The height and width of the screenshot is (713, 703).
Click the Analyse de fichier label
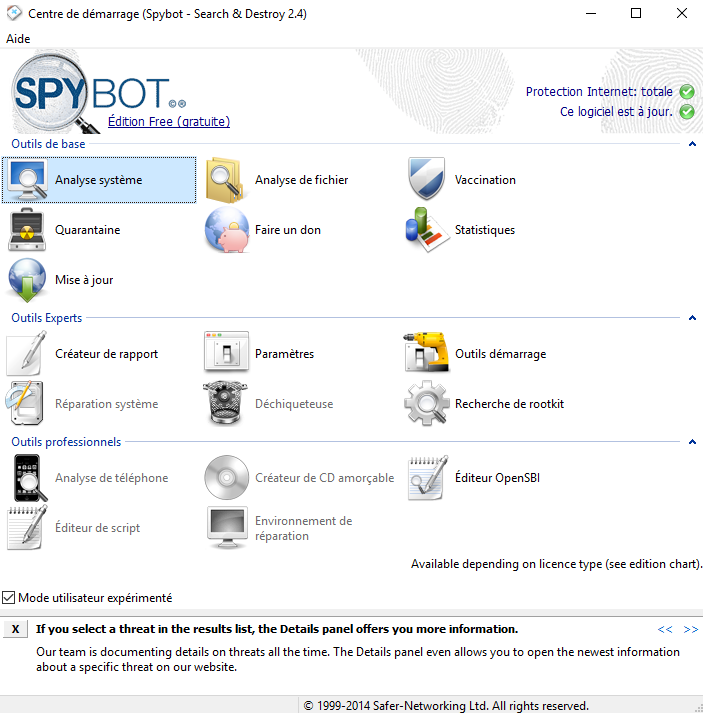[x=301, y=180]
